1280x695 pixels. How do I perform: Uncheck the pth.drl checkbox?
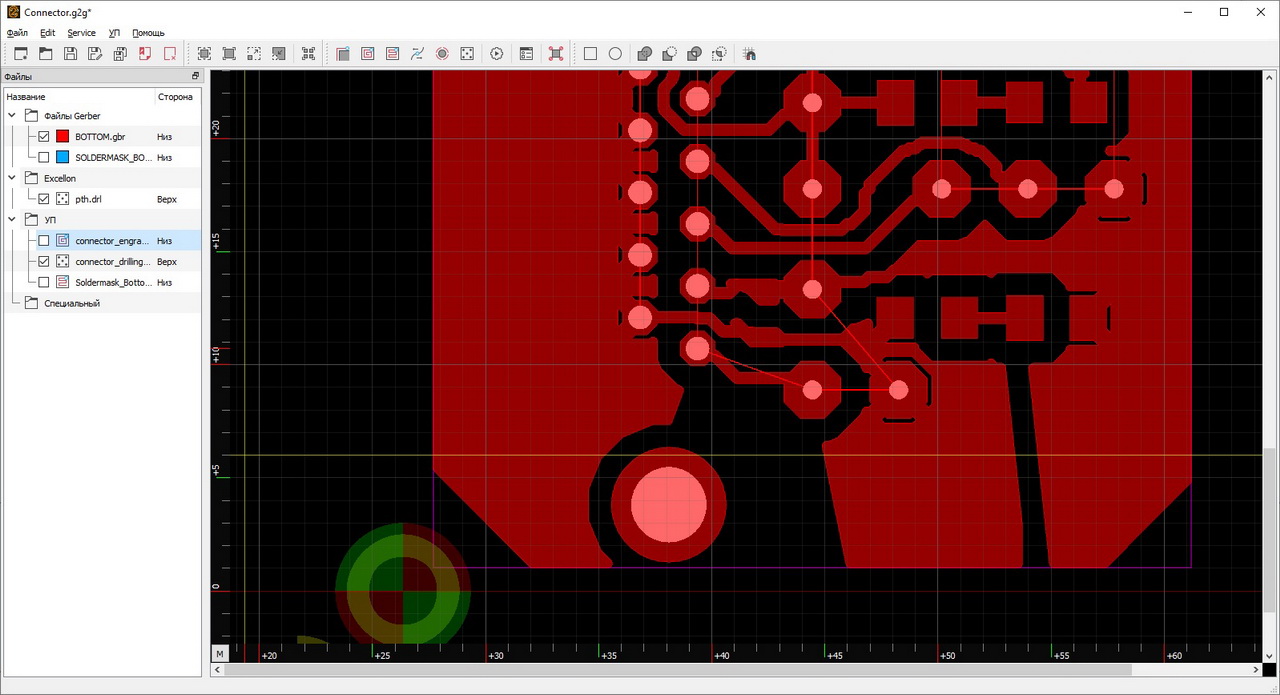[x=44, y=199]
